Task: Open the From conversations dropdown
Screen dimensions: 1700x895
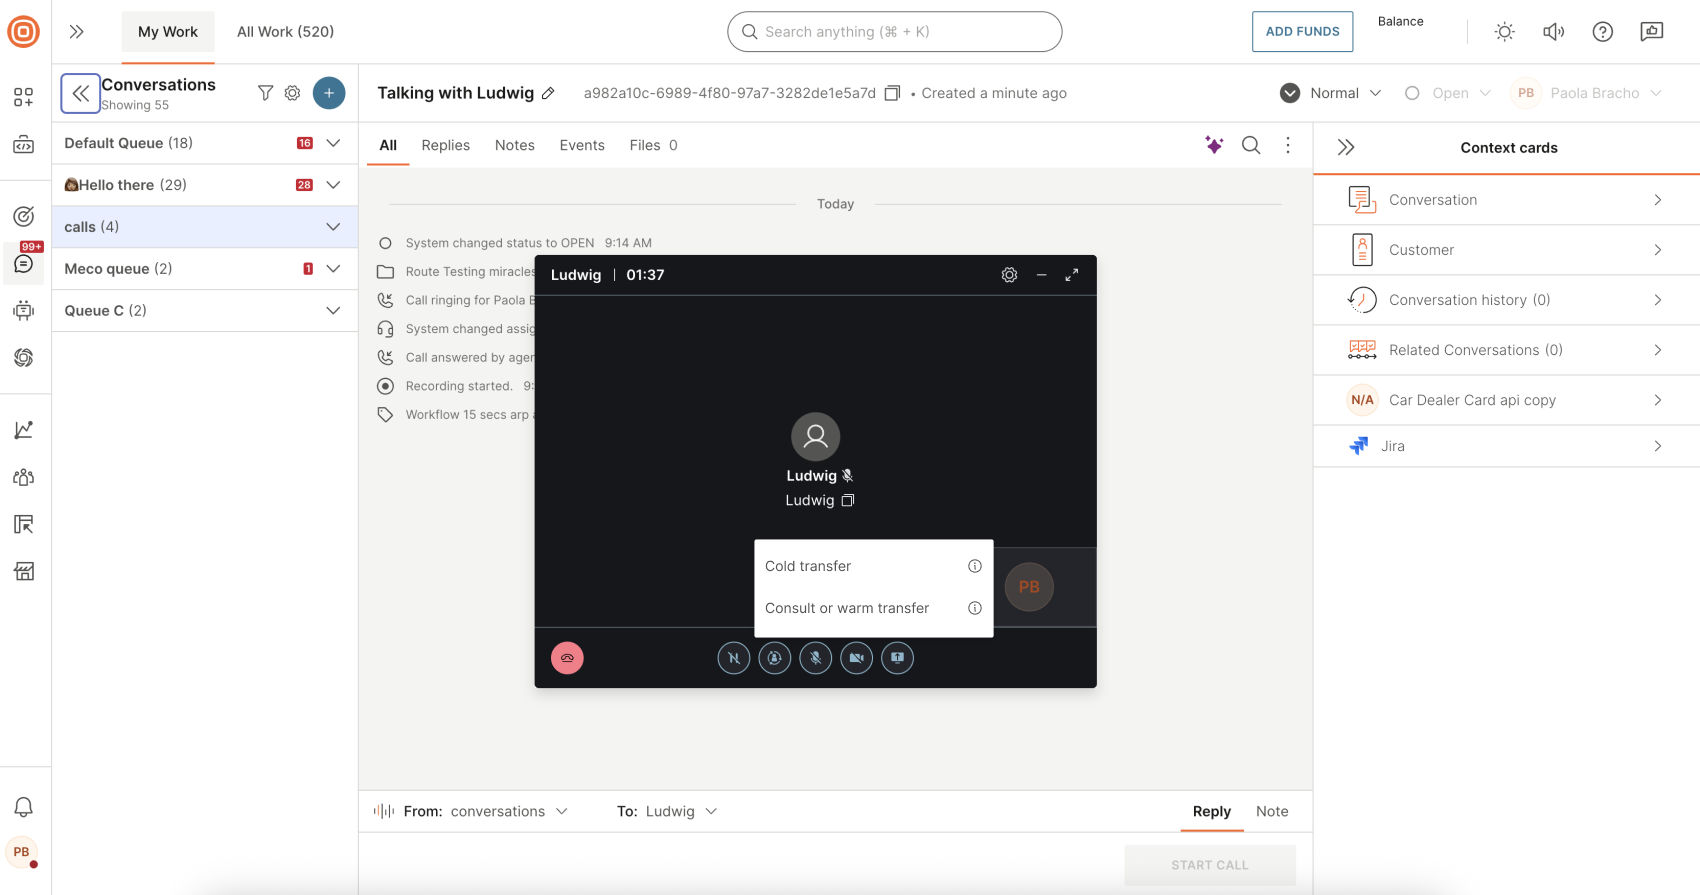Action: 508,811
